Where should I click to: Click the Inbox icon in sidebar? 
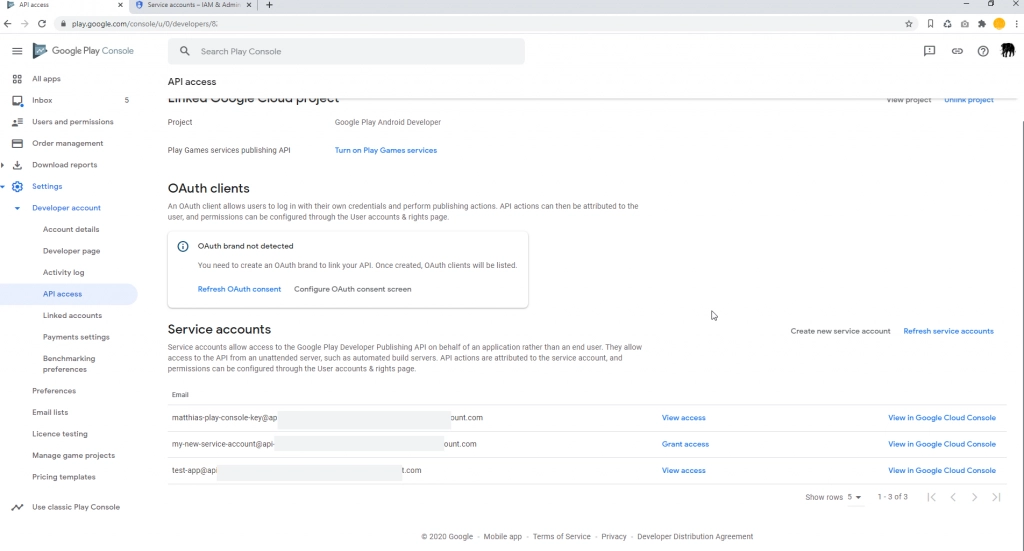(17, 101)
